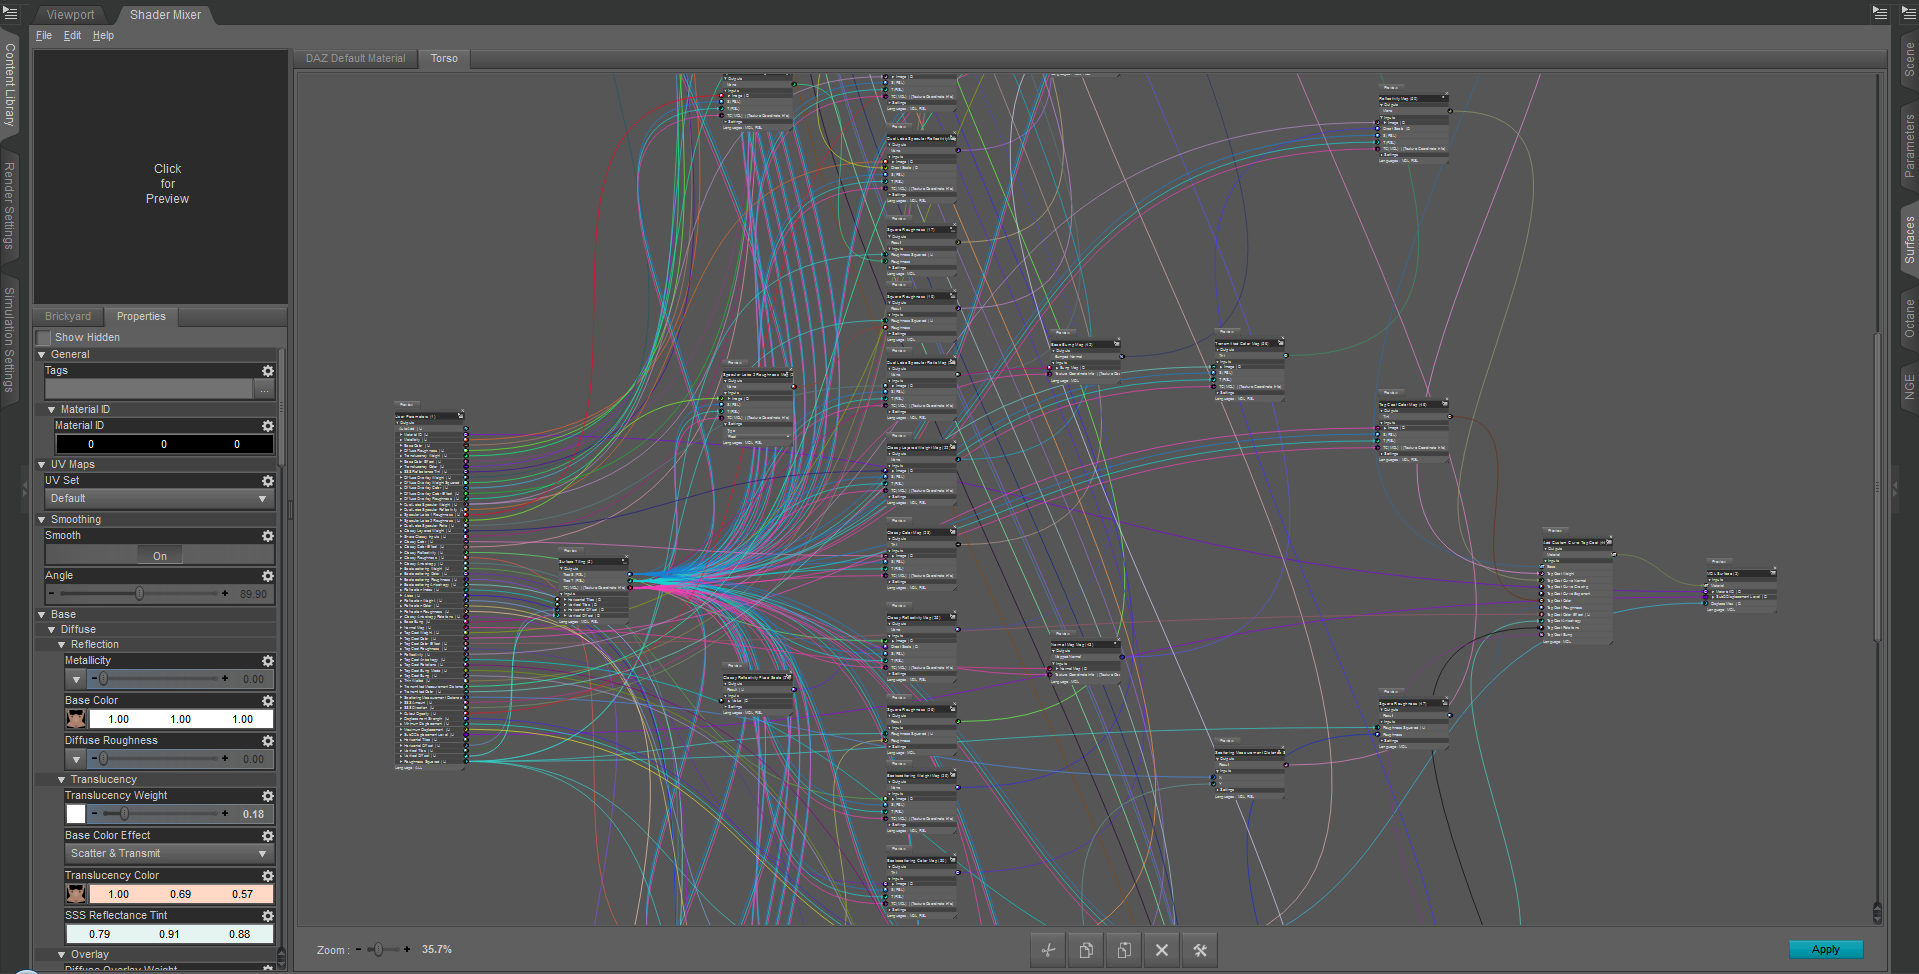
Task: Open the Scene side pane tab
Action: (1909, 59)
